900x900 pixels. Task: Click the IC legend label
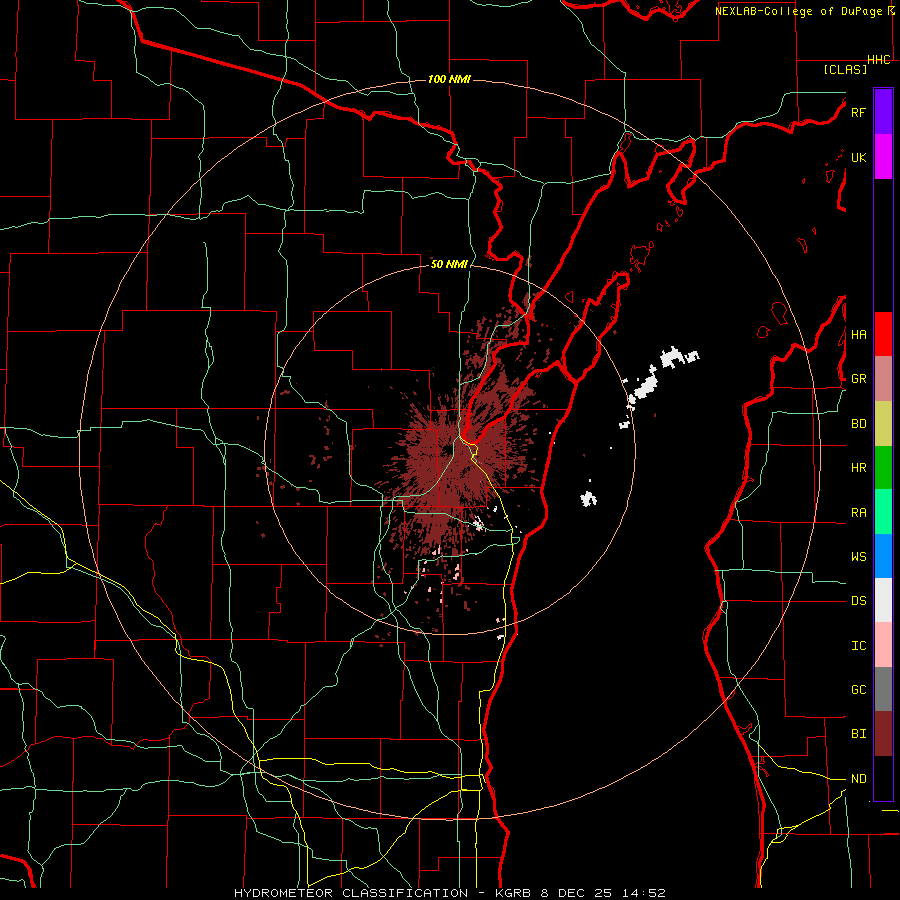coord(858,646)
